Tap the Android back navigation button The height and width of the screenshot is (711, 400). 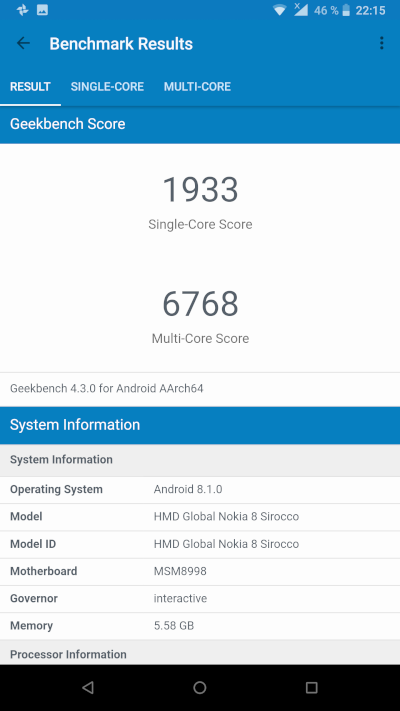click(x=88, y=688)
